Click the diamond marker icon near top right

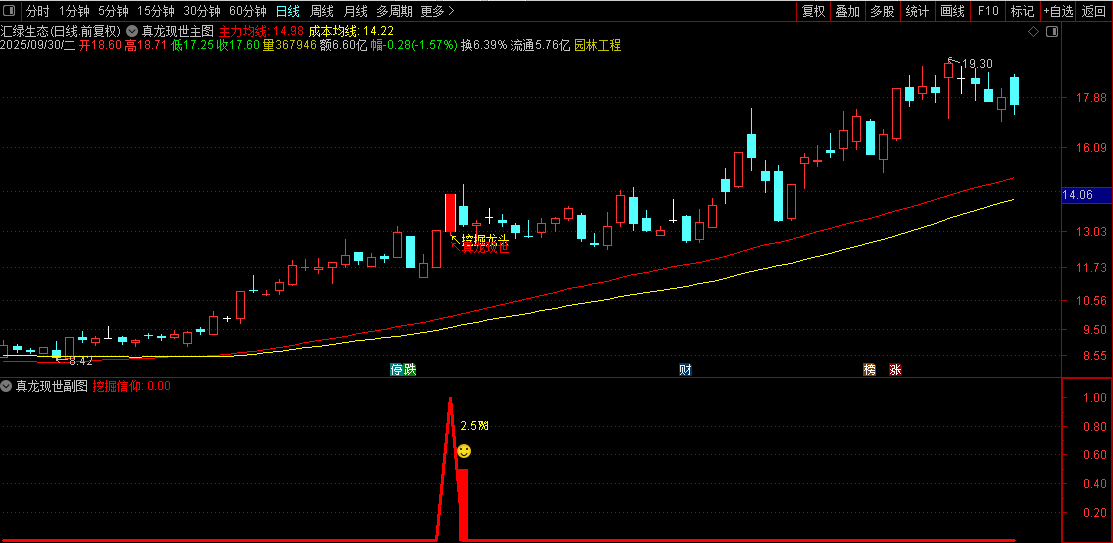point(1034,31)
